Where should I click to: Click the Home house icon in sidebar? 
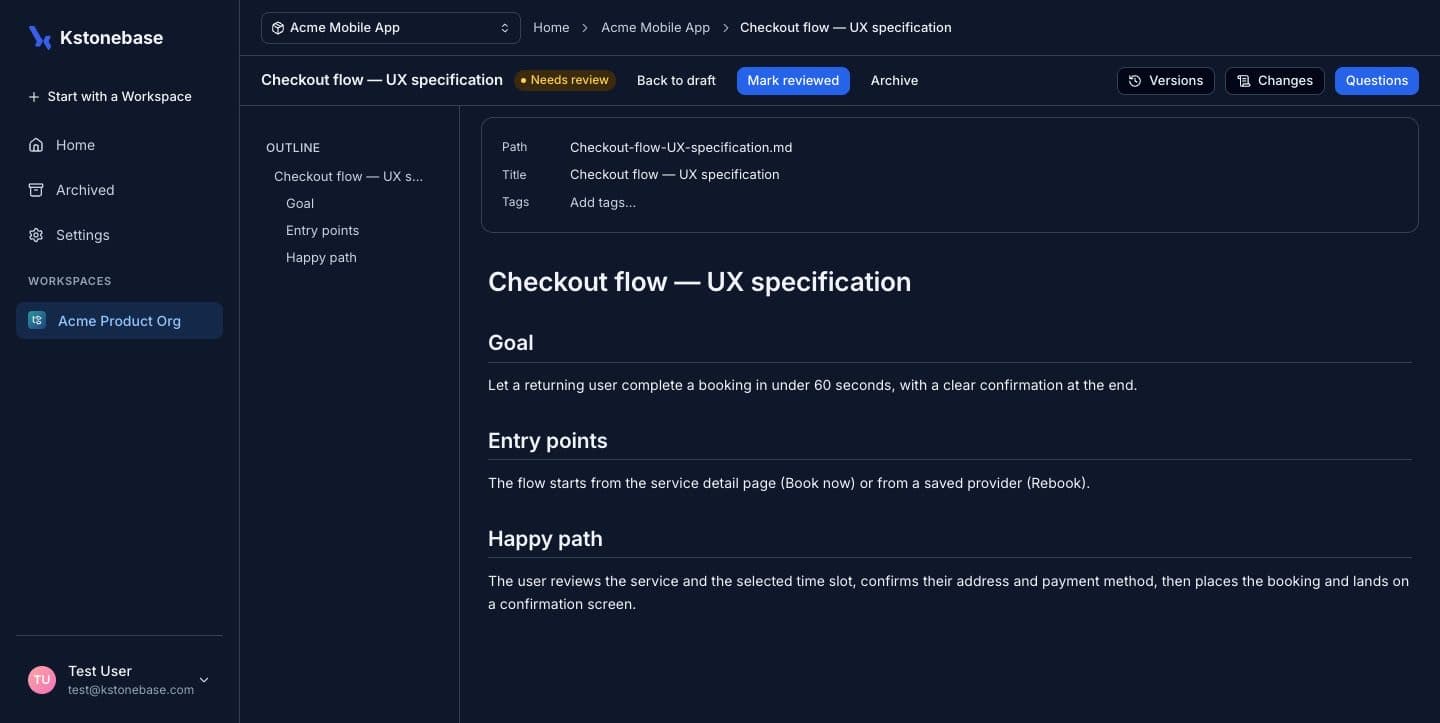click(36, 145)
